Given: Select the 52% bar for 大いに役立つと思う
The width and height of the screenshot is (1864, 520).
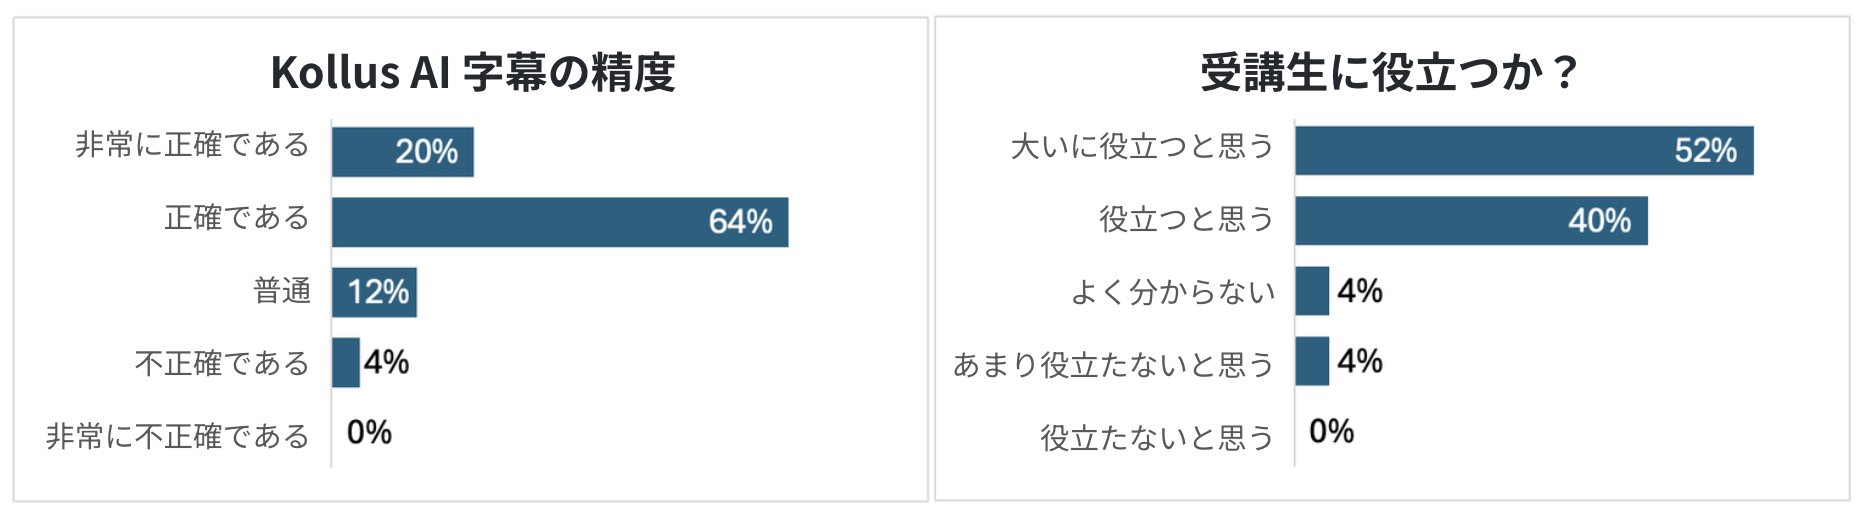Looking at the screenshot, I should coord(1524,151).
